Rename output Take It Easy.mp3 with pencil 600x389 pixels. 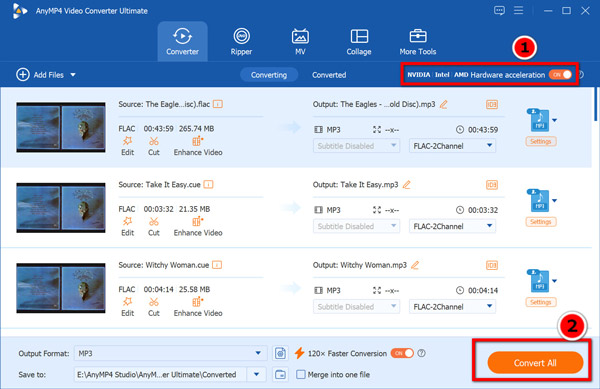[407, 185]
